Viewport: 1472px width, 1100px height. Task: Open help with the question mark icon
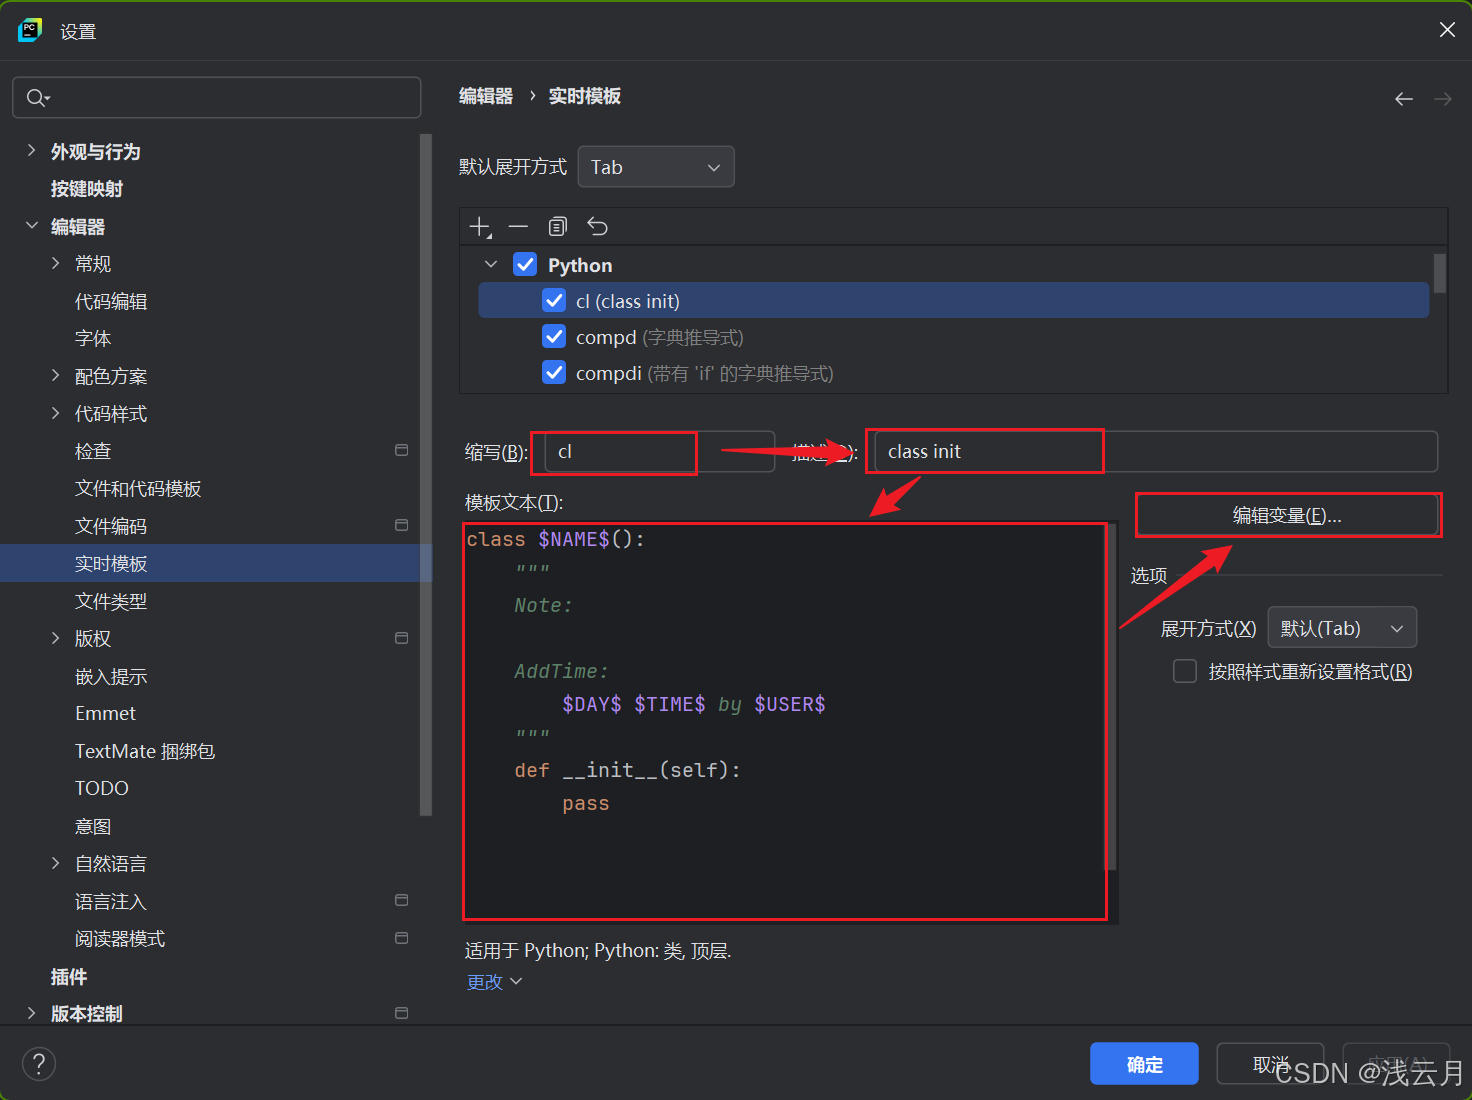[39, 1063]
